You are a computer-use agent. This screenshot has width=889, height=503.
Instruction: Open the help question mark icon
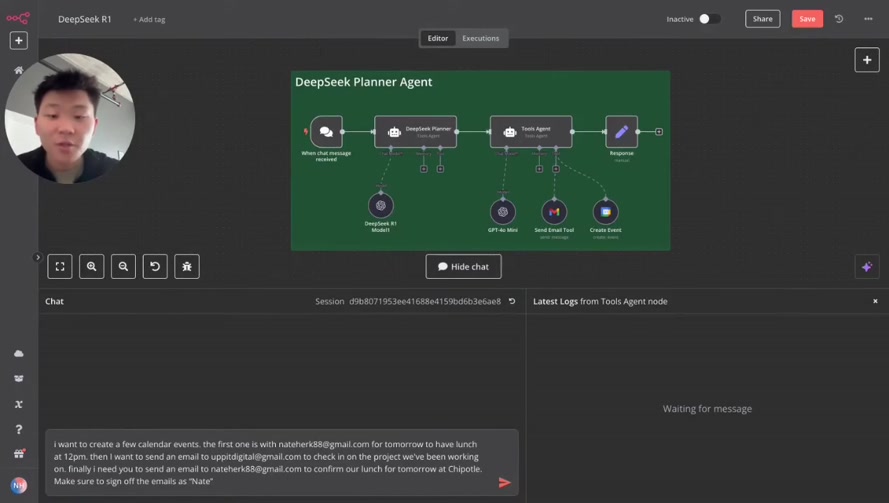19,429
